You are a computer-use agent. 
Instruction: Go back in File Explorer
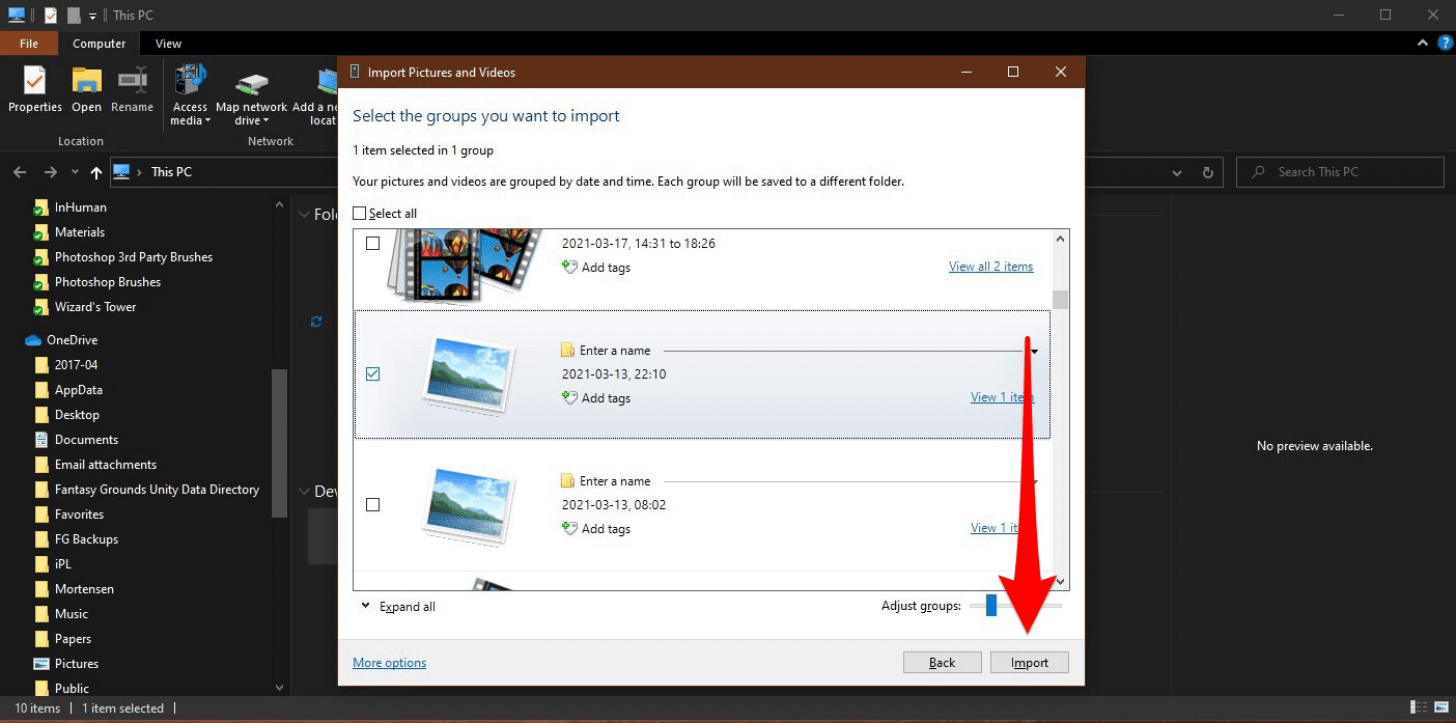click(20, 172)
